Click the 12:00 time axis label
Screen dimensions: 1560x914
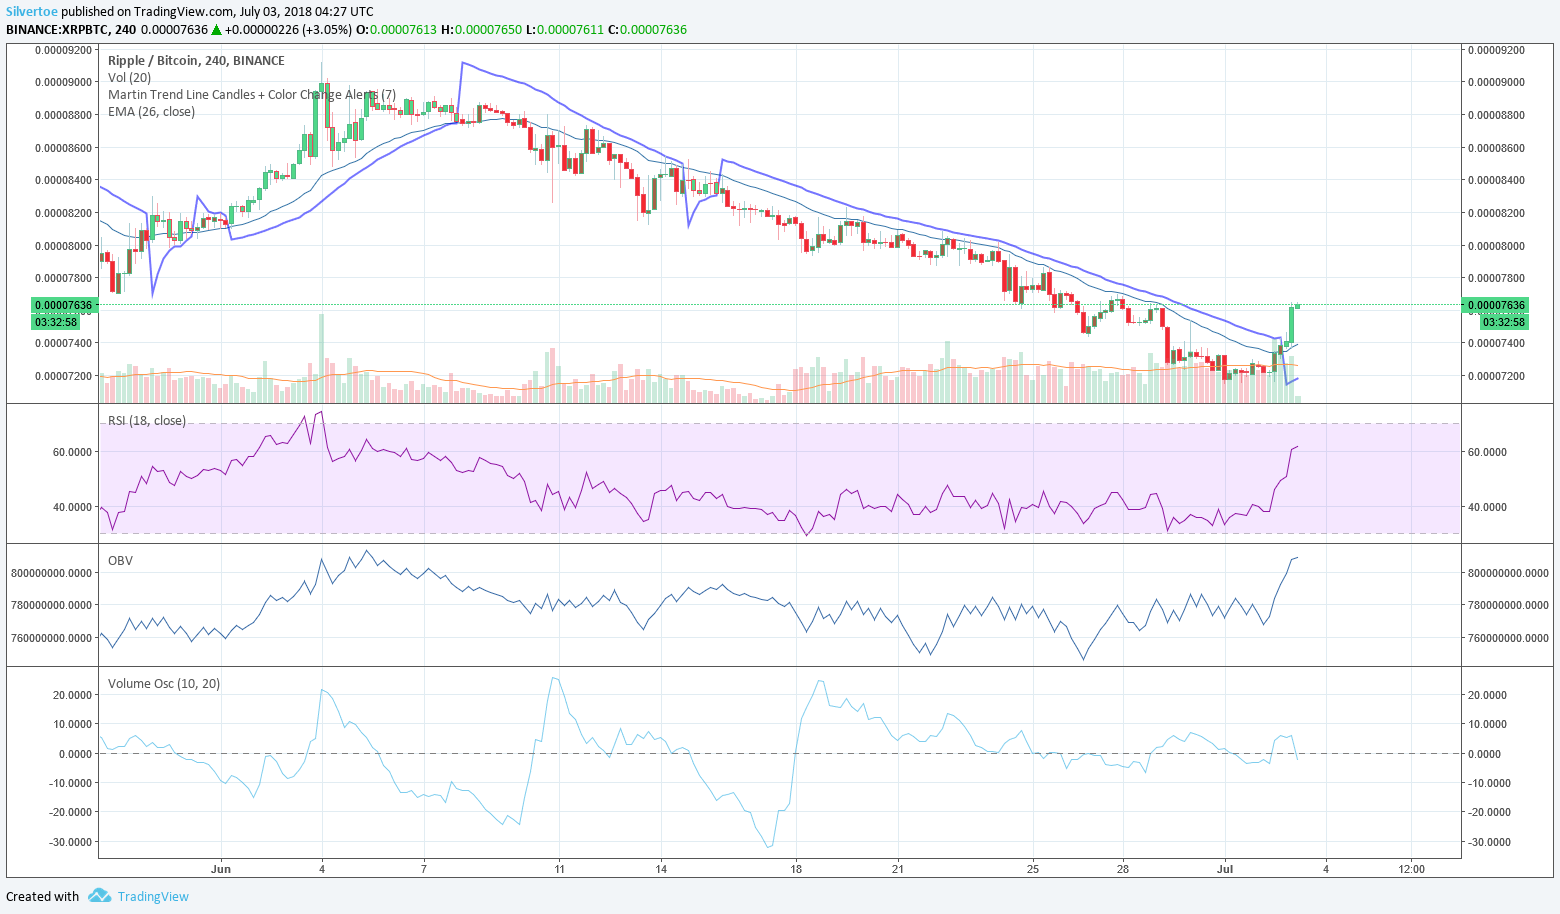1411,869
